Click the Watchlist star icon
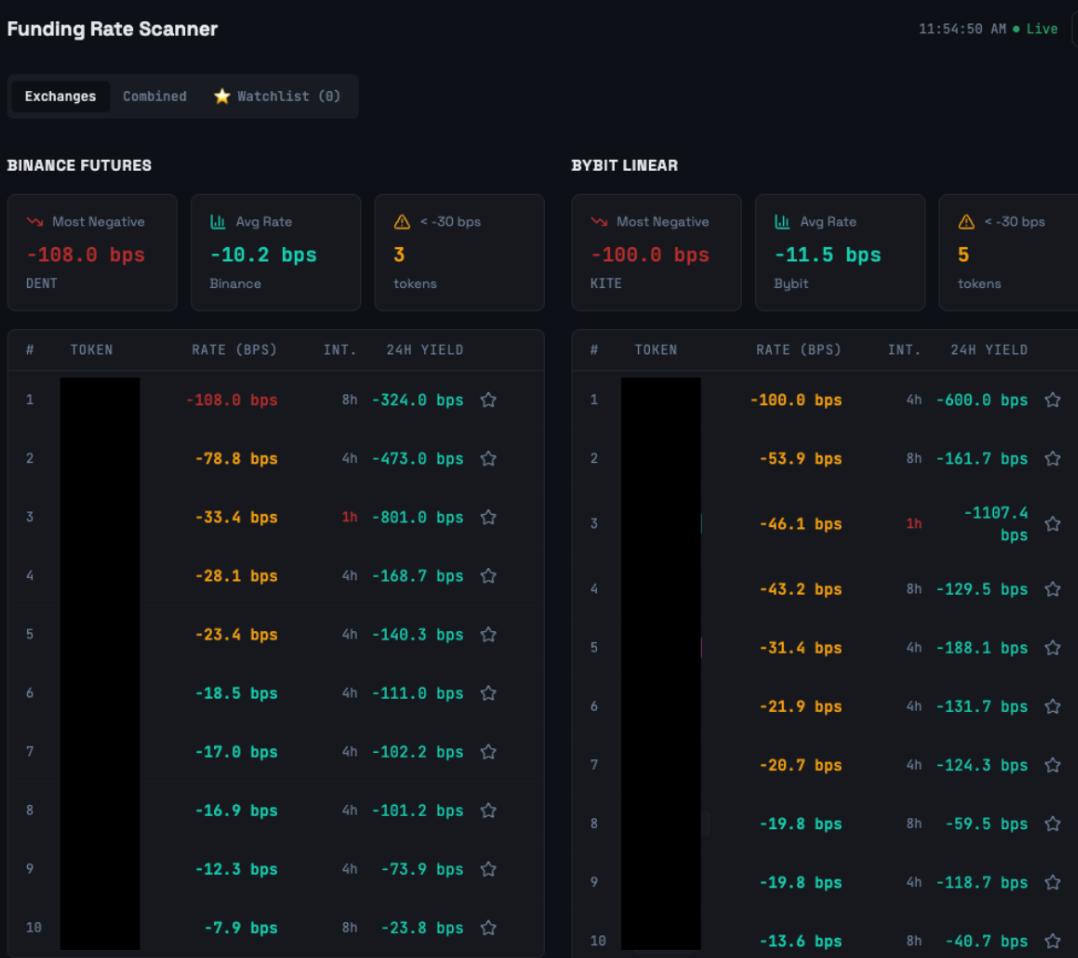Screen dimensions: 1078x958 coord(221,96)
